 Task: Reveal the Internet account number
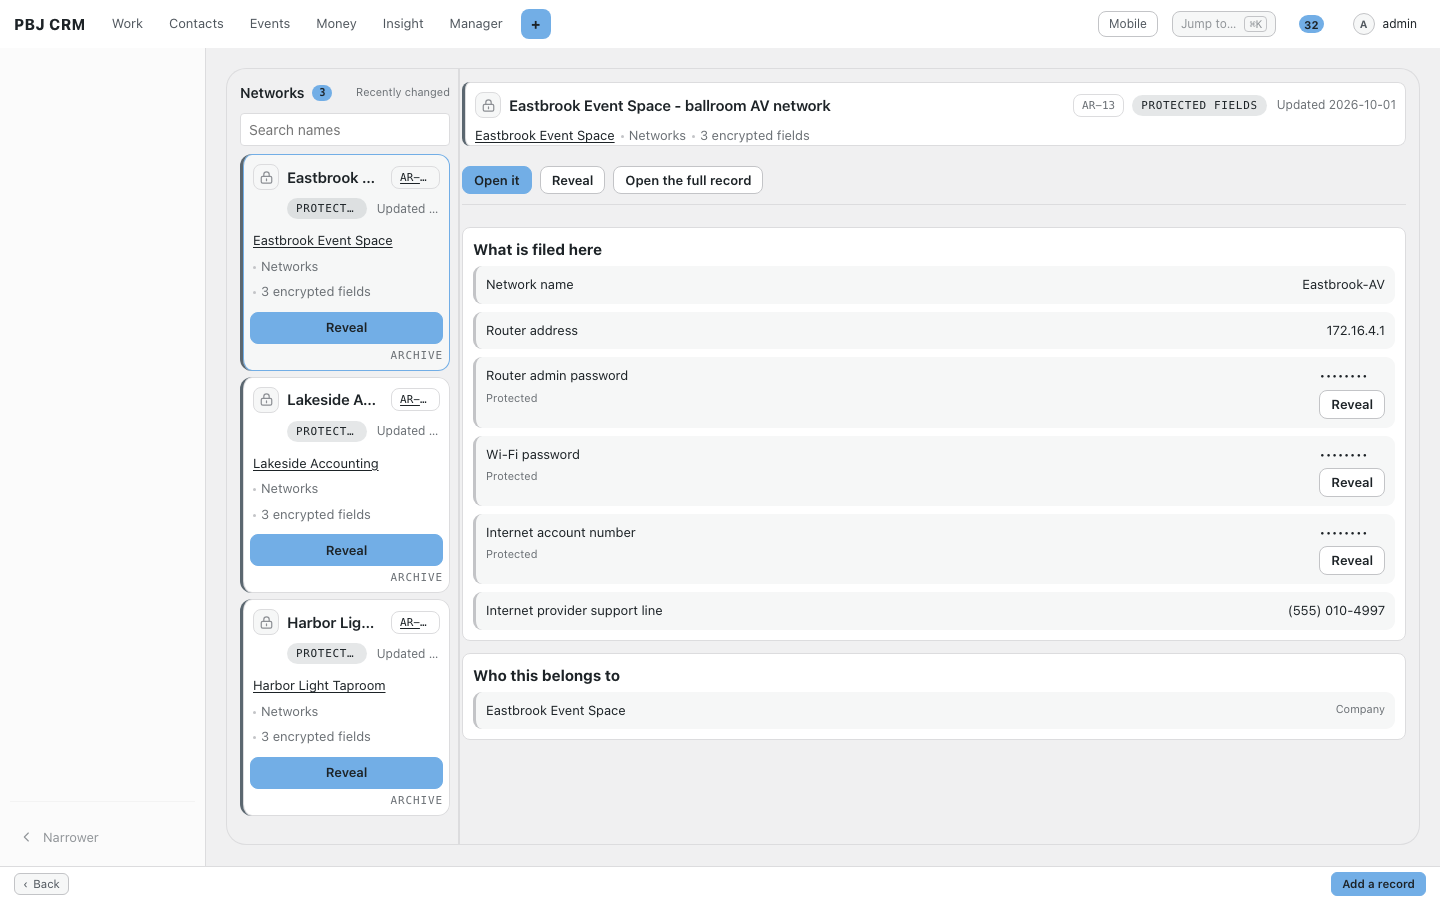click(1352, 561)
